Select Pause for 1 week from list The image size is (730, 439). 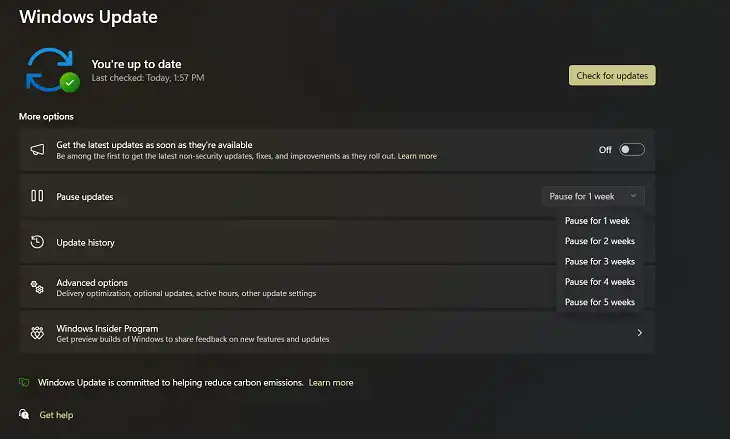(597, 221)
